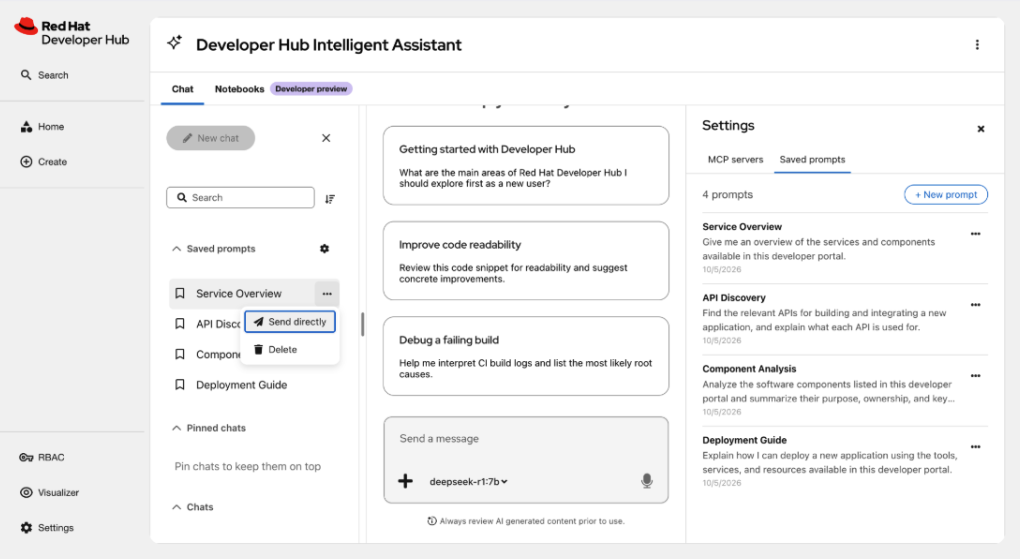Click the New chat button

[x=211, y=138]
